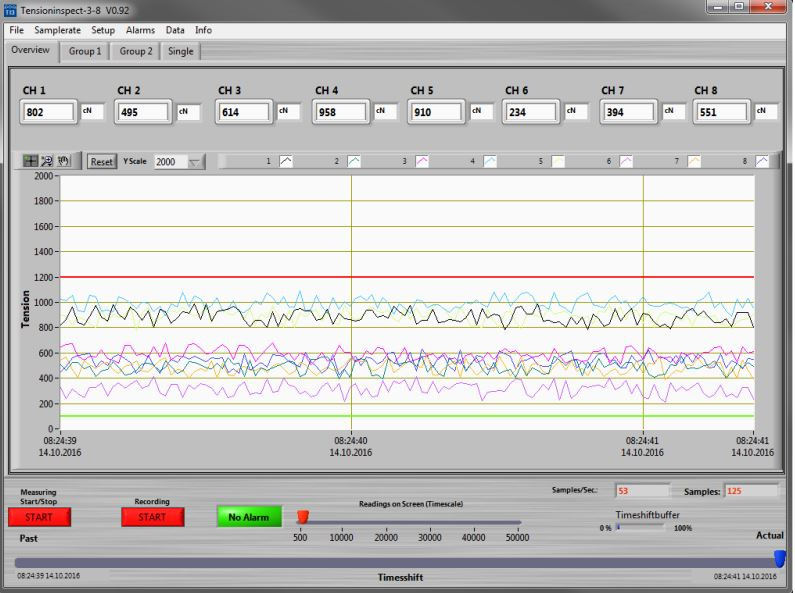Screen dimensions: 795x593
Task: Select the graph zoom magnifier tool
Action: click(47, 160)
